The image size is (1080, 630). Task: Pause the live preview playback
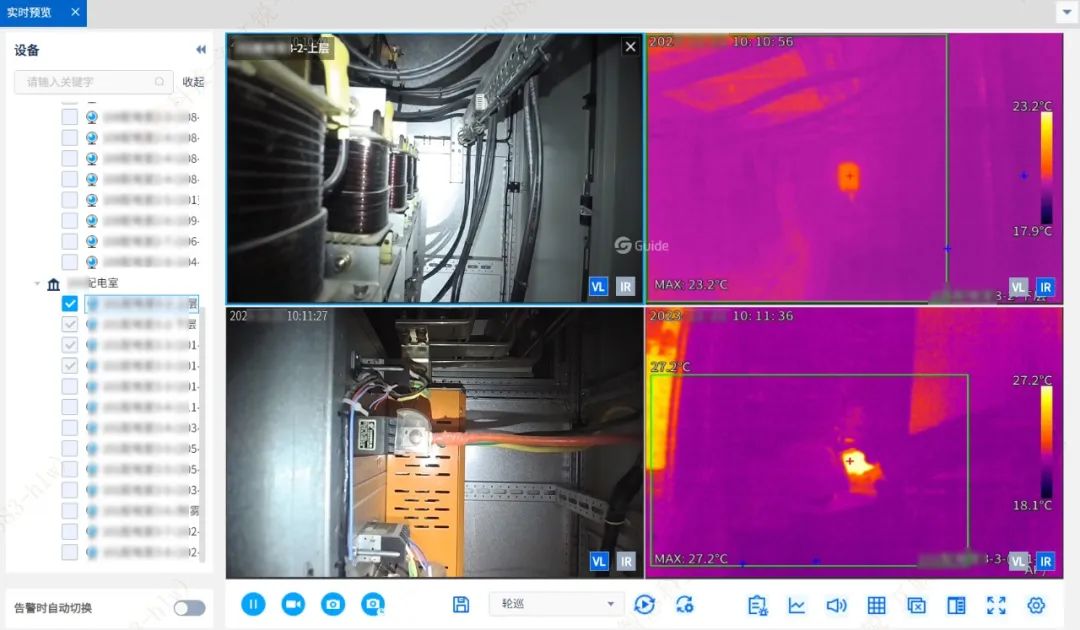coord(253,604)
